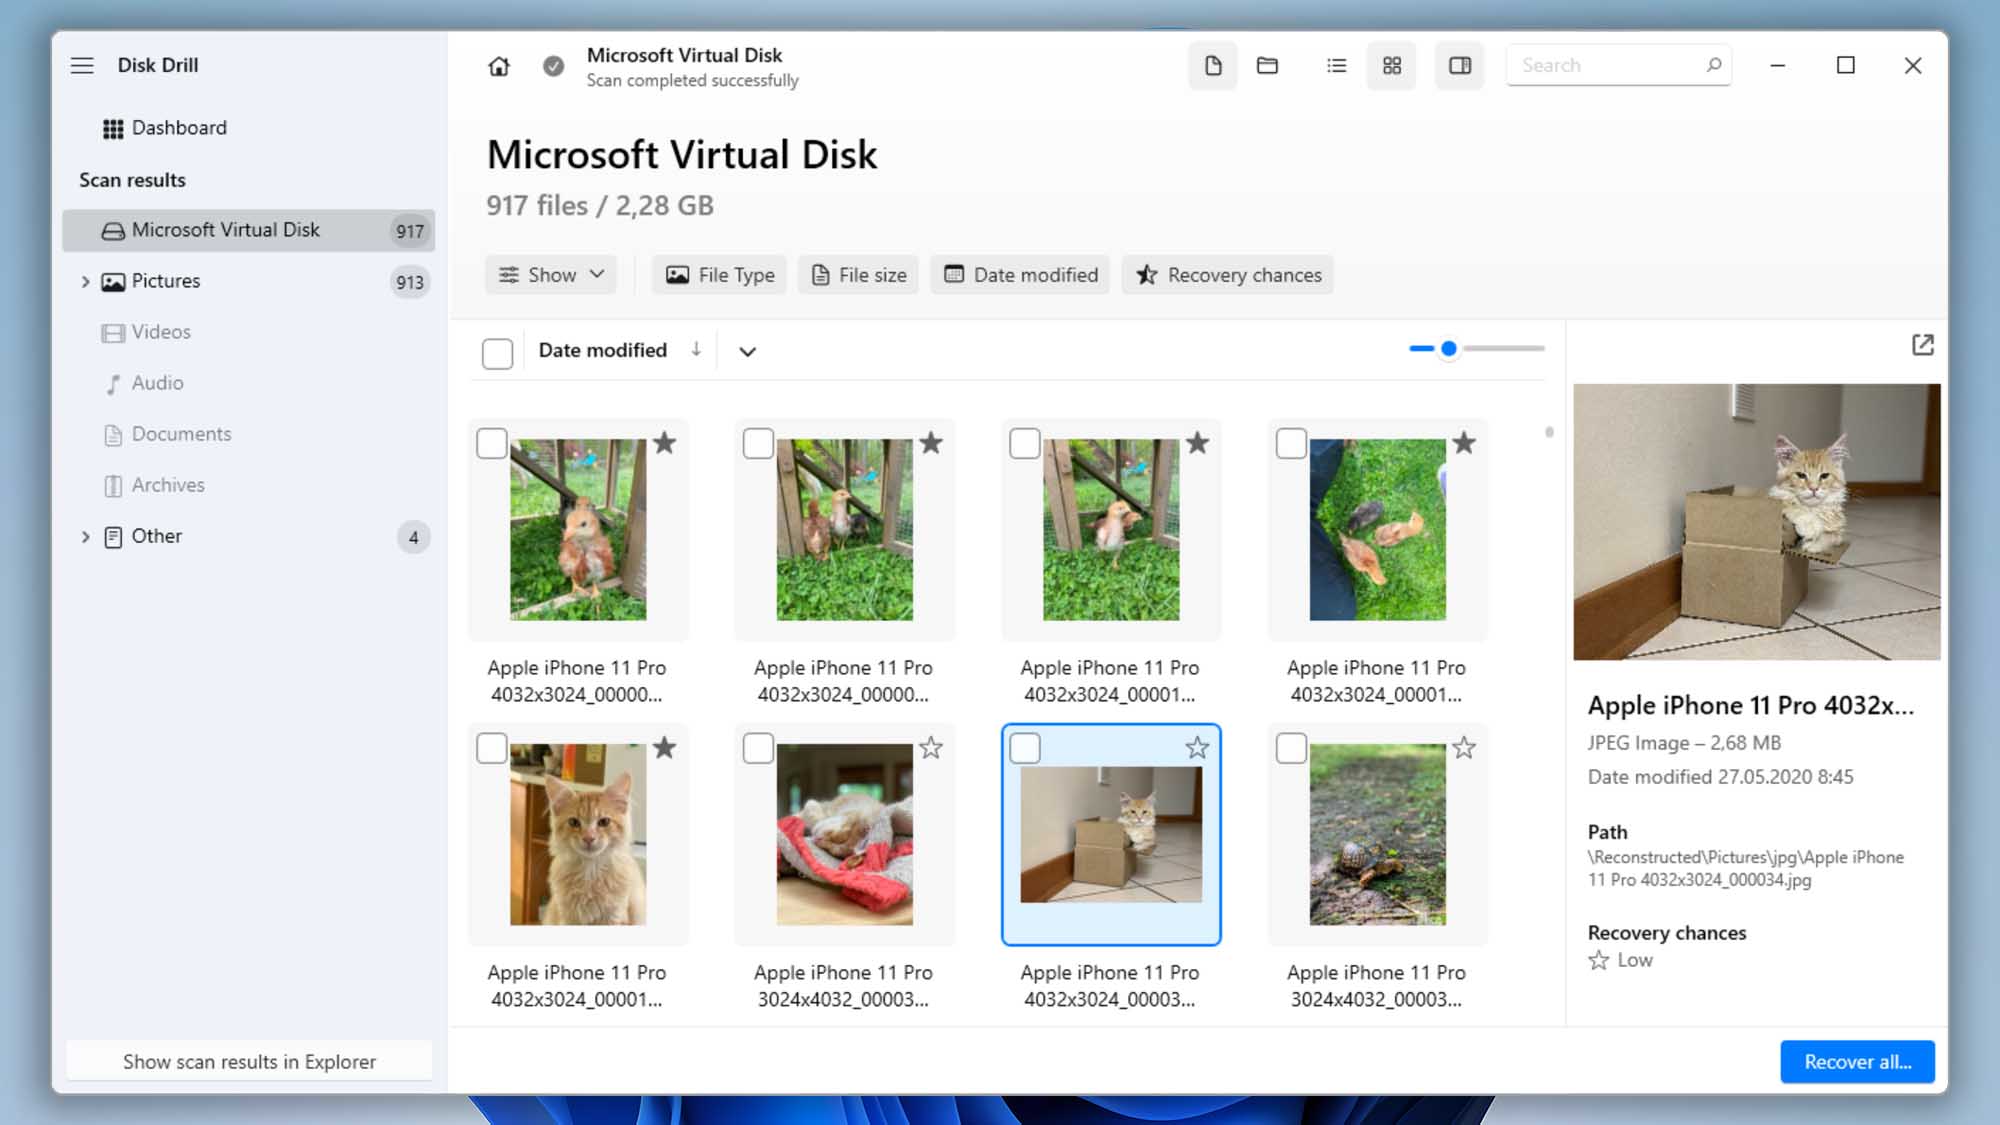Expand the Pictures tree node
The height and width of the screenshot is (1125, 2000).
pyautogui.click(x=85, y=282)
